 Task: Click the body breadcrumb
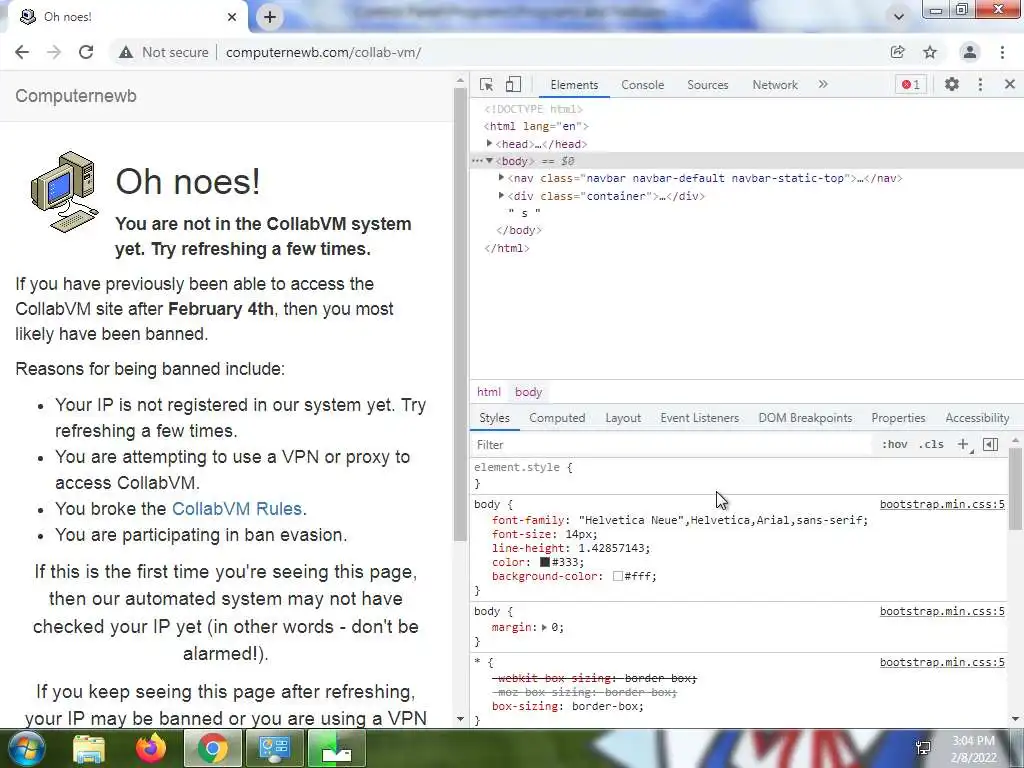(x=528, y=392)
